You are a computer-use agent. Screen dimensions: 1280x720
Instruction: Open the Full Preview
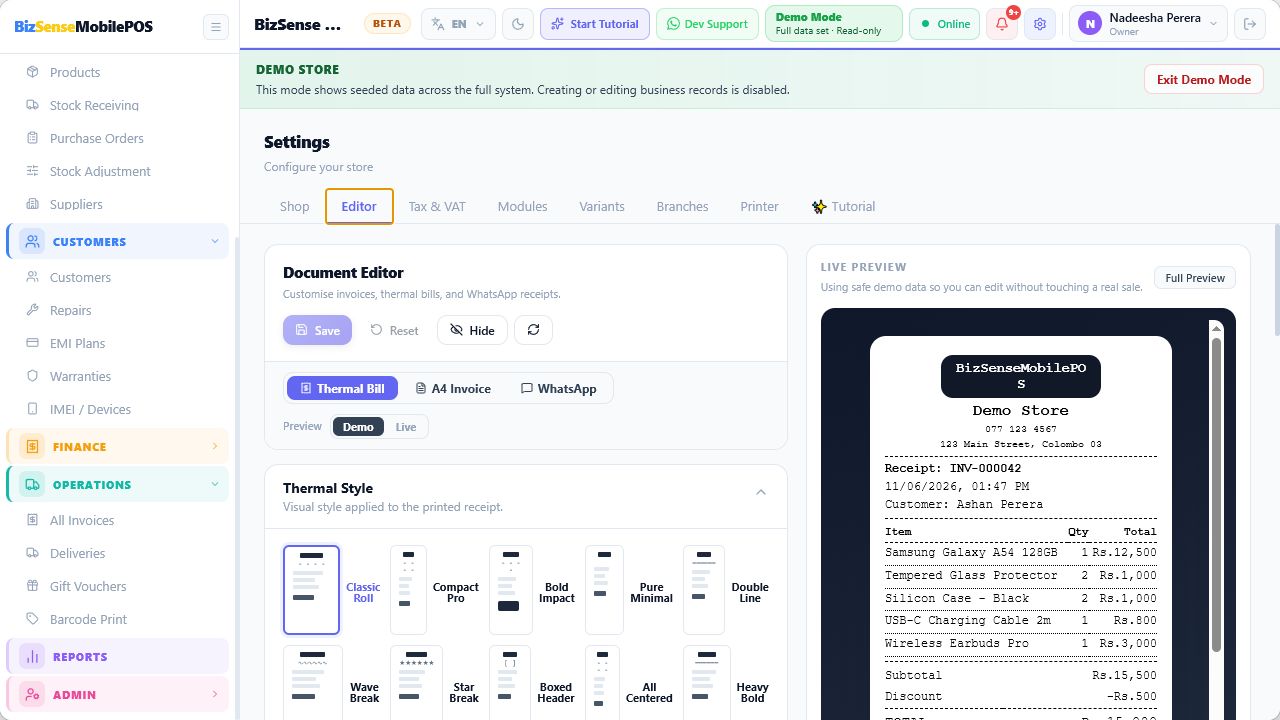pos(1195,278)
